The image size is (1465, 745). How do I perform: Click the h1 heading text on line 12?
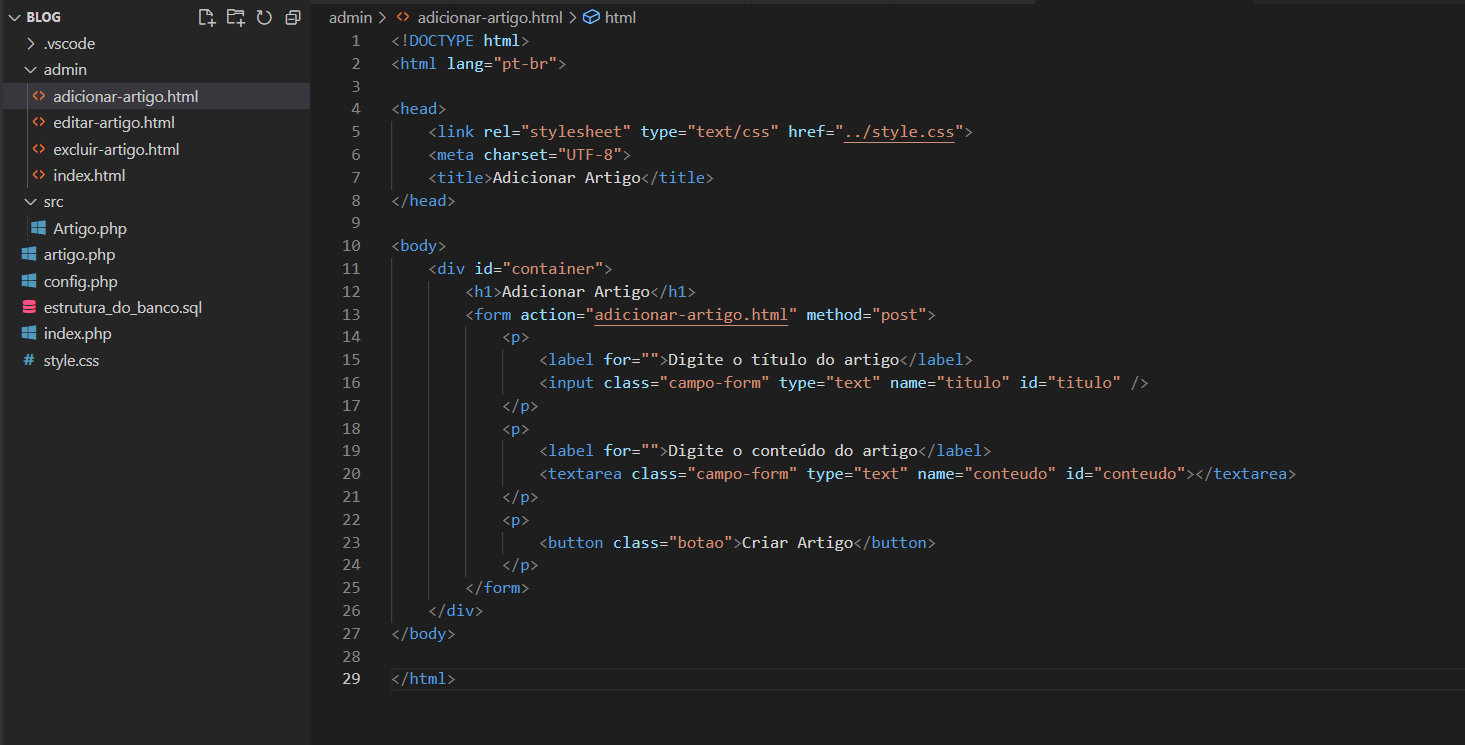click(576, 292)
